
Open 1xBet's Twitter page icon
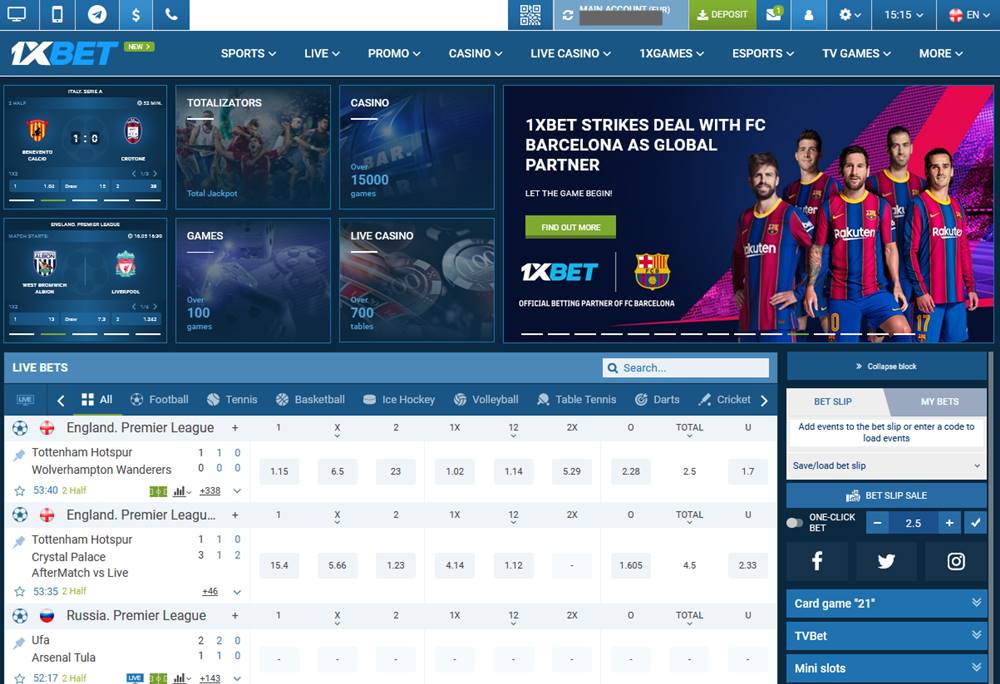(885, 561)
